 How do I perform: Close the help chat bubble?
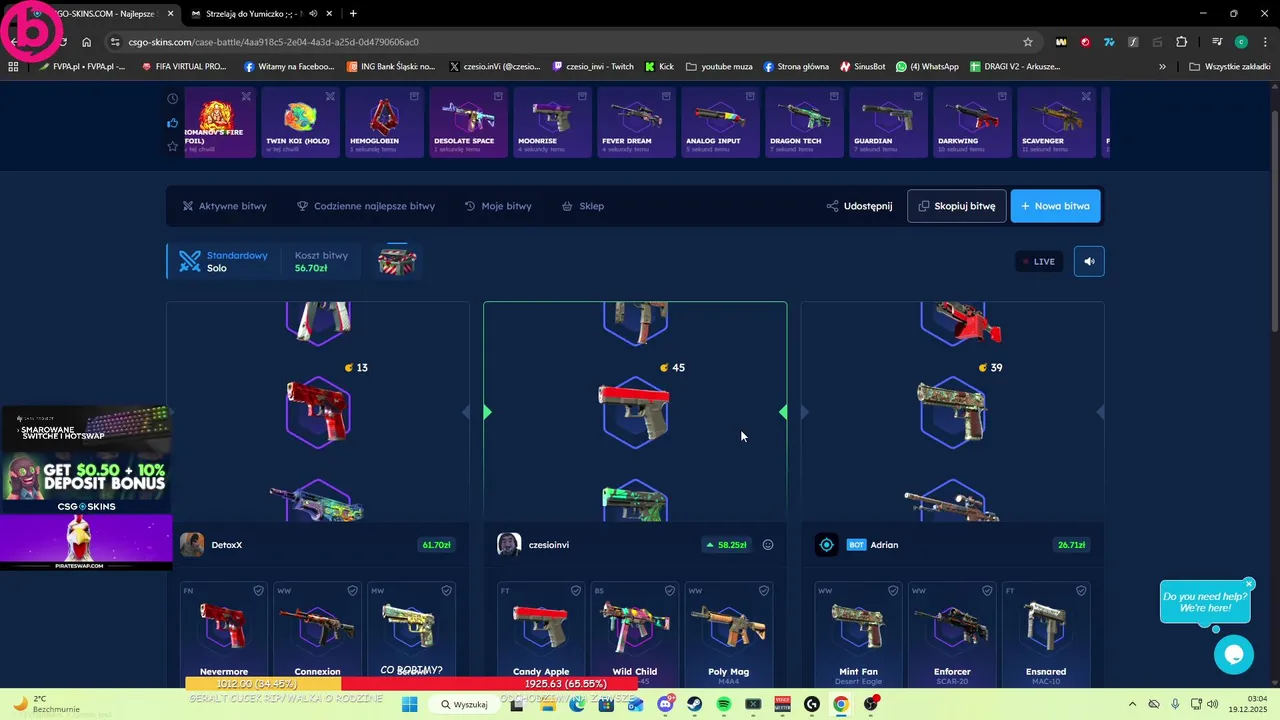coord(1249,584)
